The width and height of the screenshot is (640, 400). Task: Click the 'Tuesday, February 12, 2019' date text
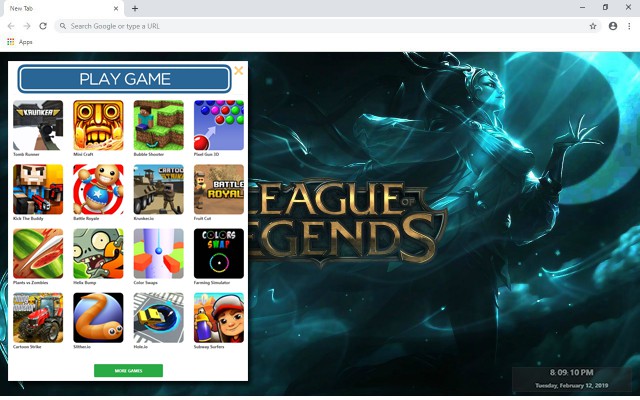[571, 385]
